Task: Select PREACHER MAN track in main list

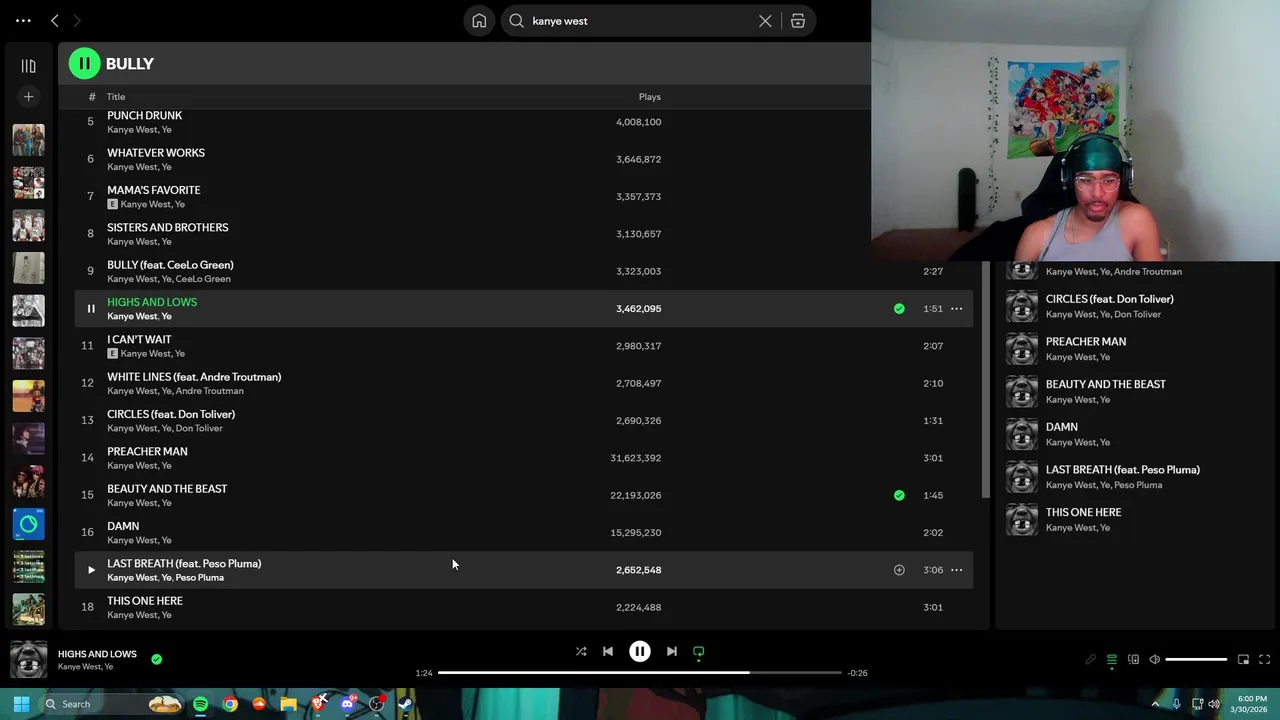Action: [x=147, y=451]
